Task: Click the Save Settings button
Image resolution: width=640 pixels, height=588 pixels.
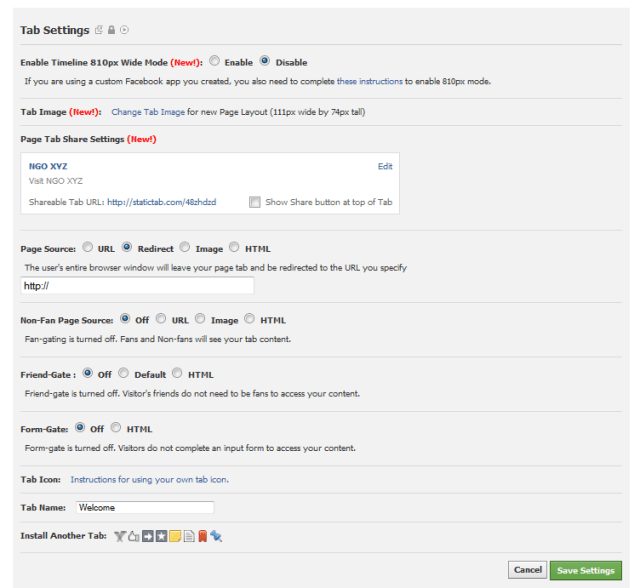Action: coord(586,570)
